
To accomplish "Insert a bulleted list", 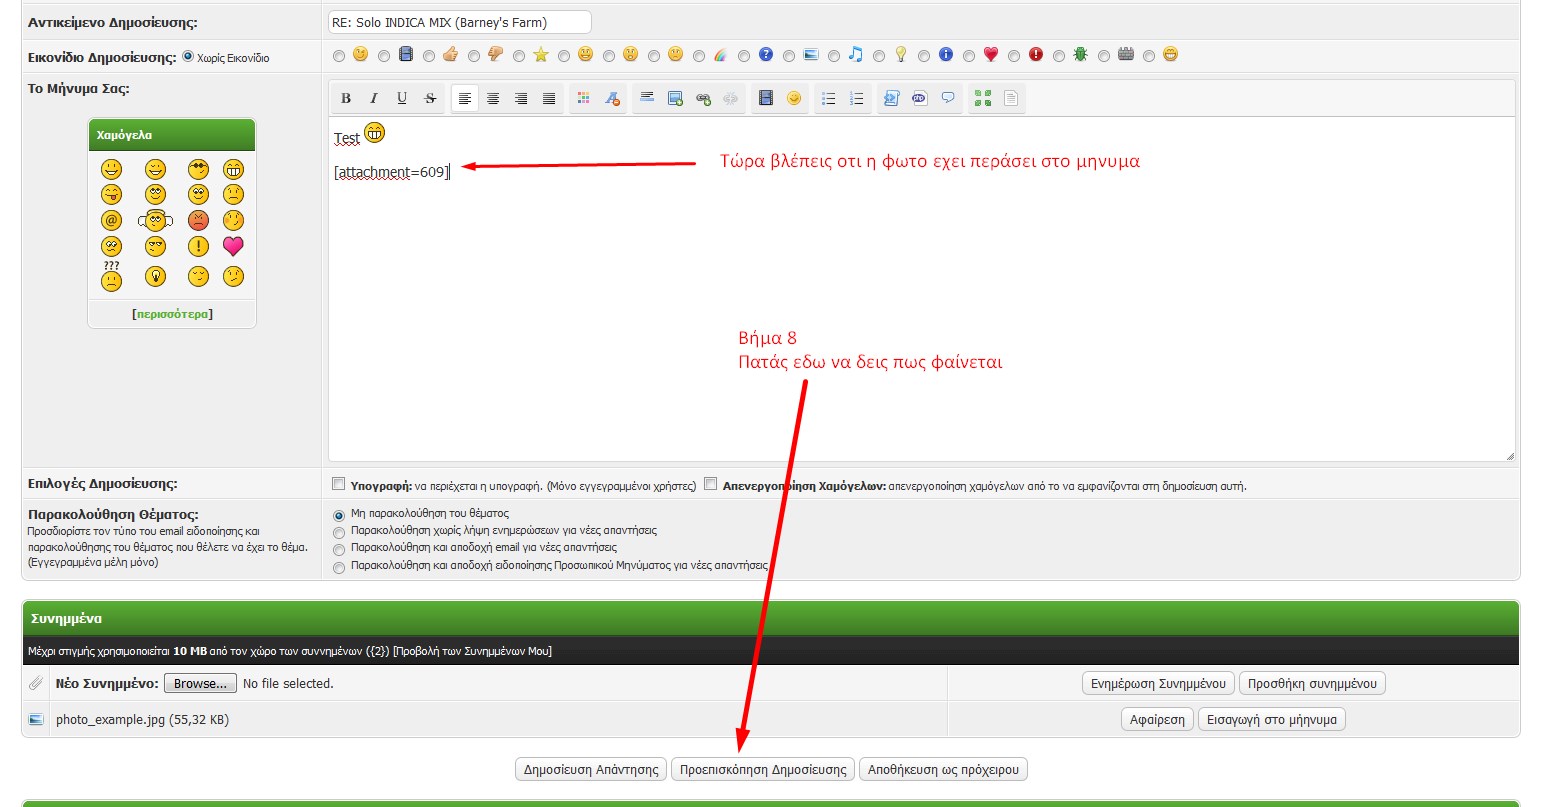I will pos(829,98).
